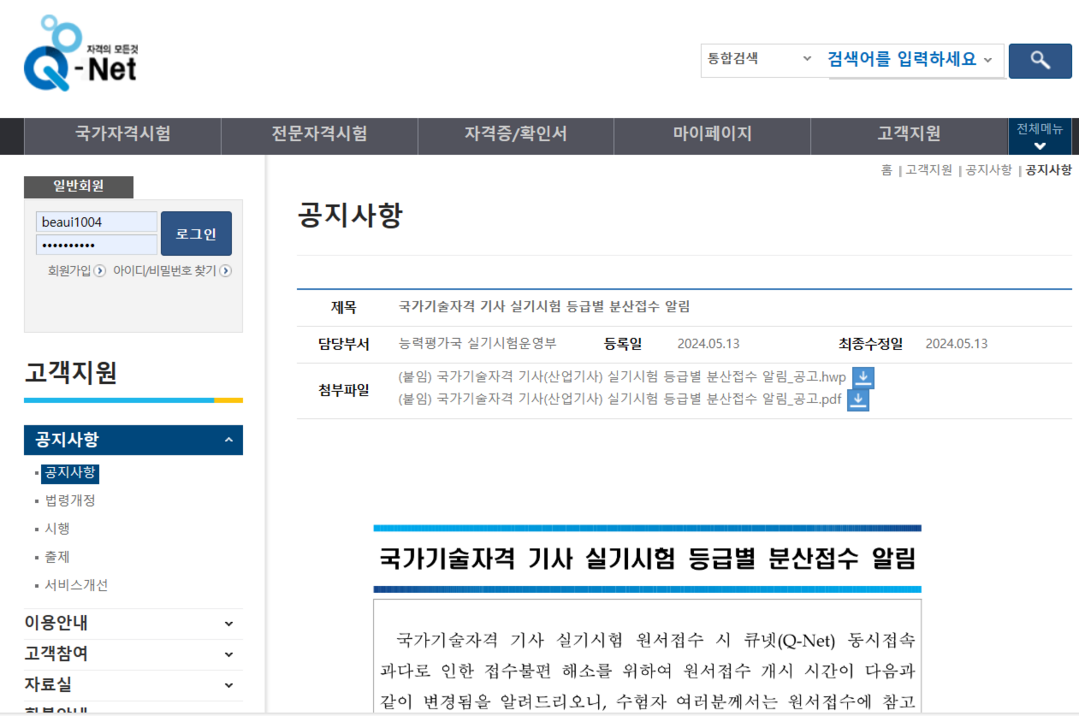Open the 자격증/확인서 menu
This screenshot has width=1079, height=716.
(515, 134)
